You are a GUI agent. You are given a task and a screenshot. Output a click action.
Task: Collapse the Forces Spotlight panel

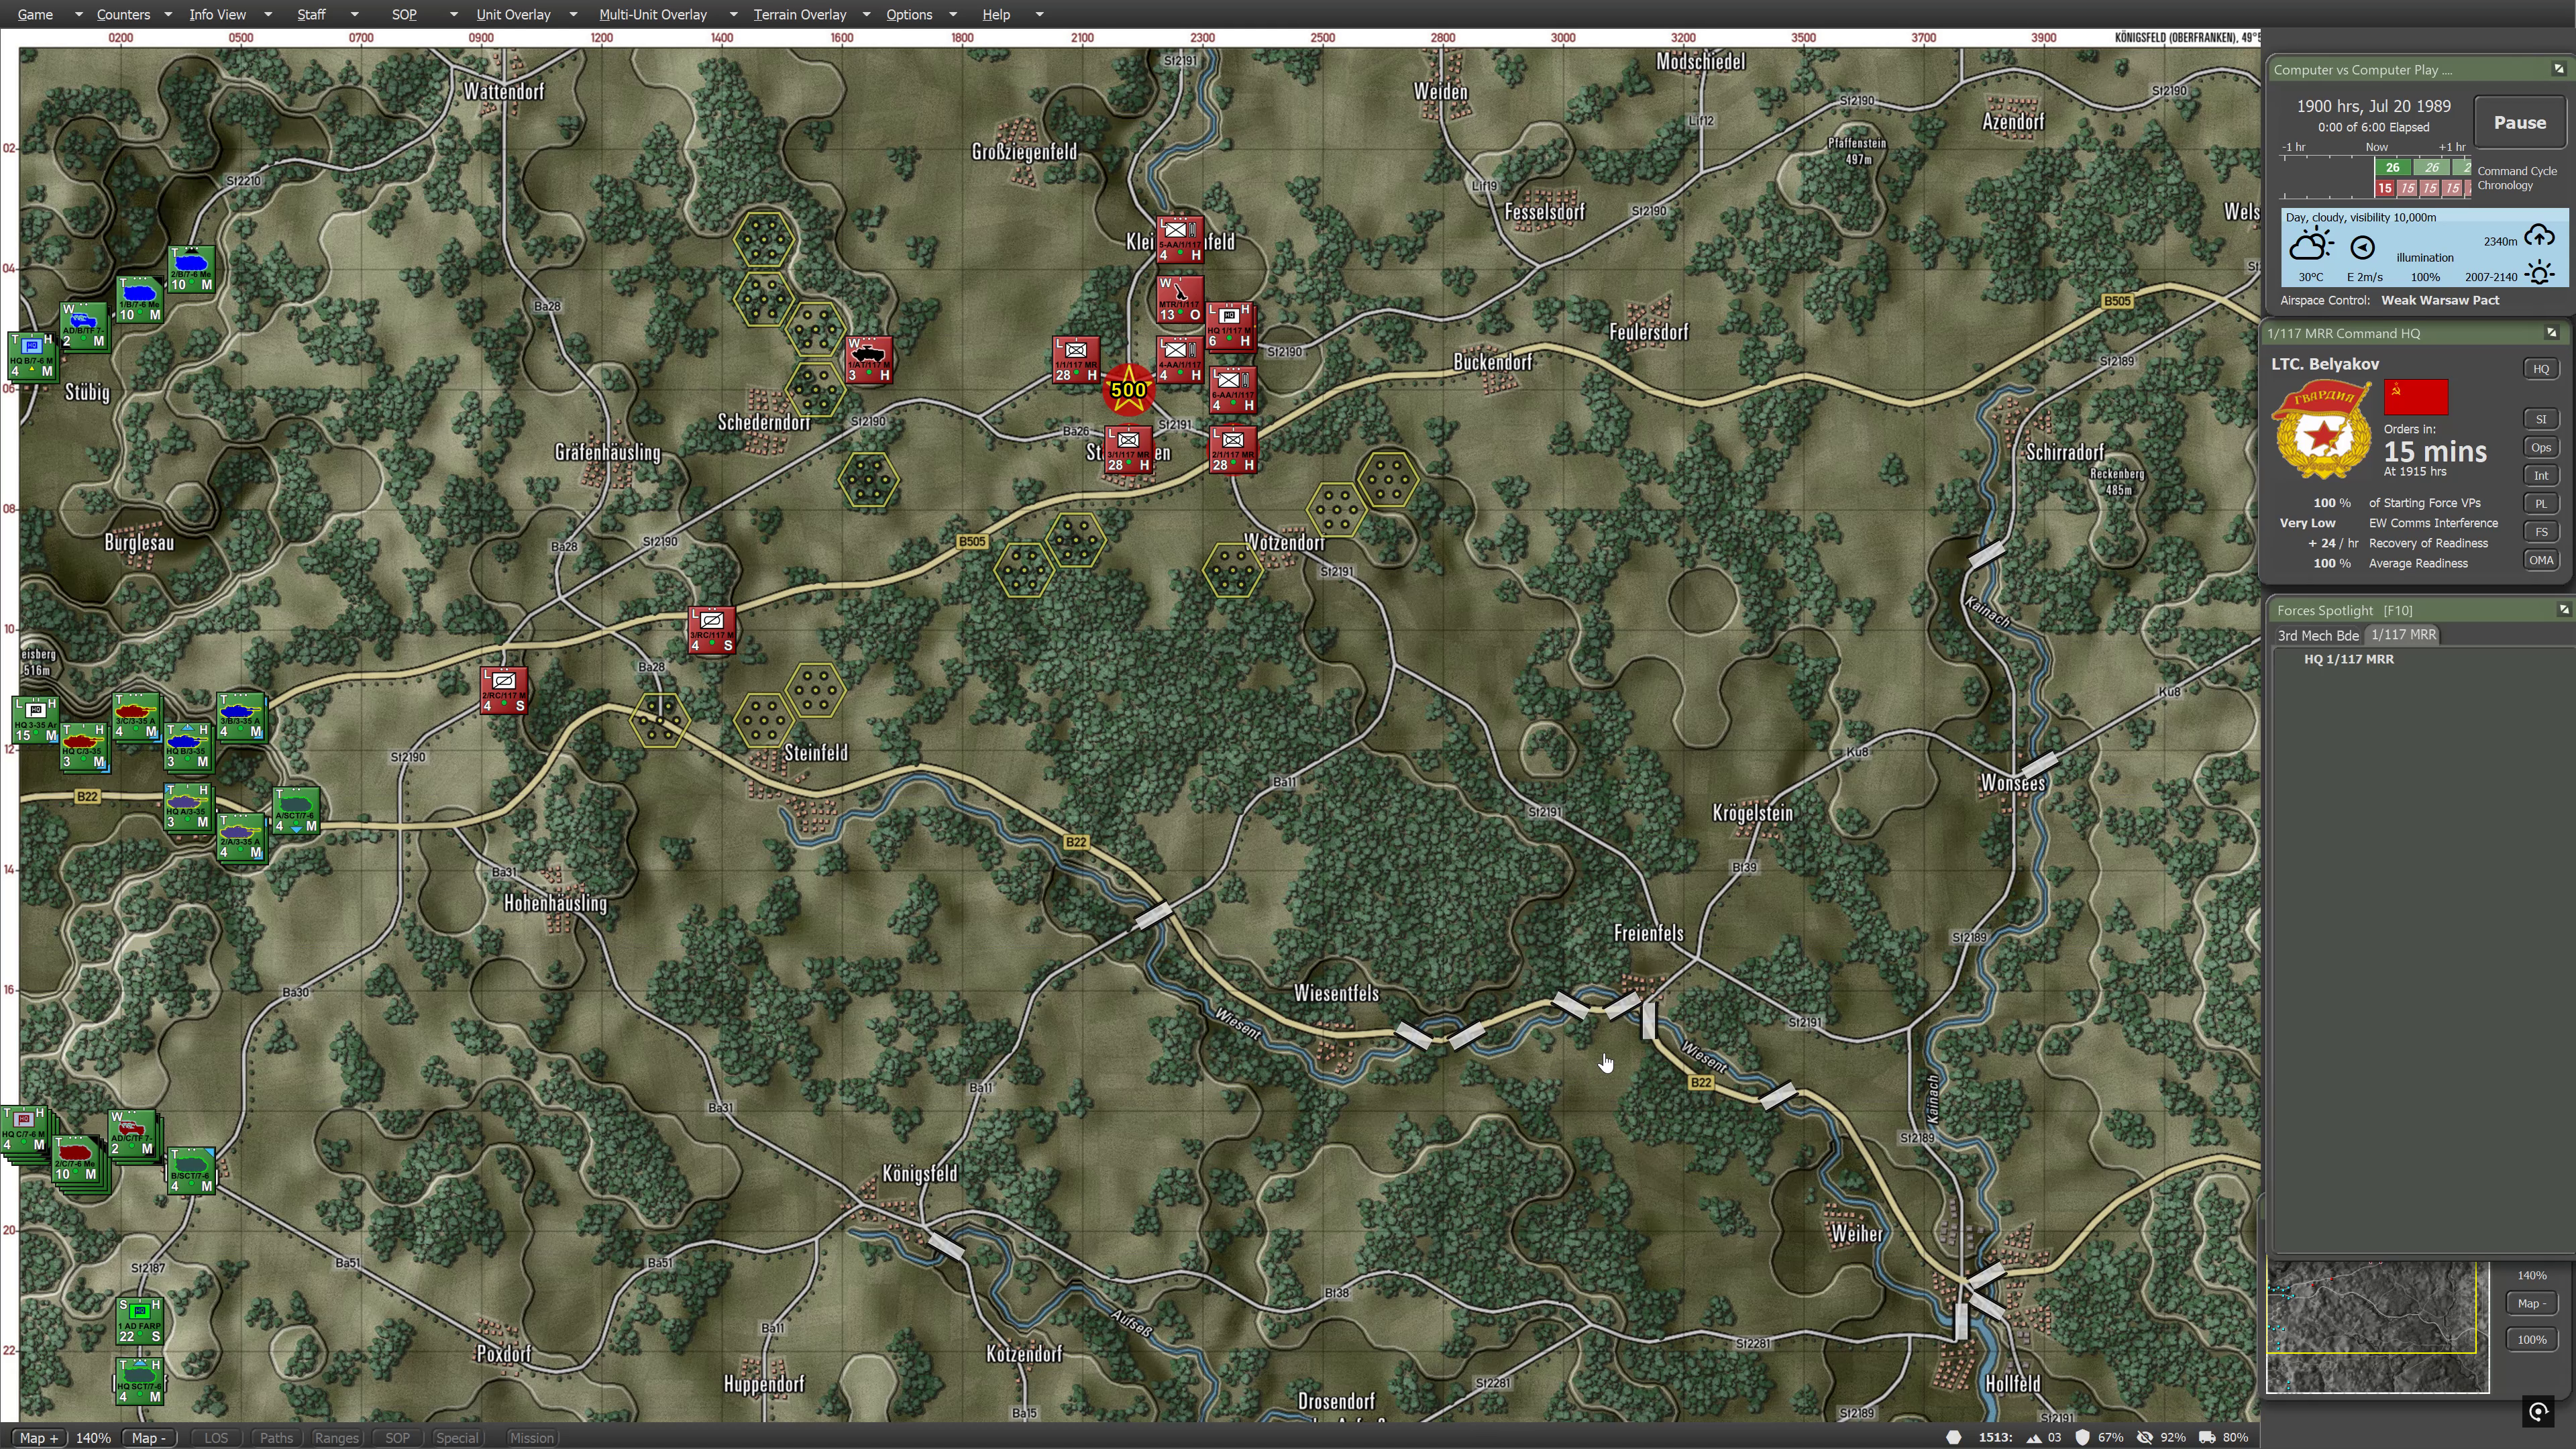click(2563, 609)
